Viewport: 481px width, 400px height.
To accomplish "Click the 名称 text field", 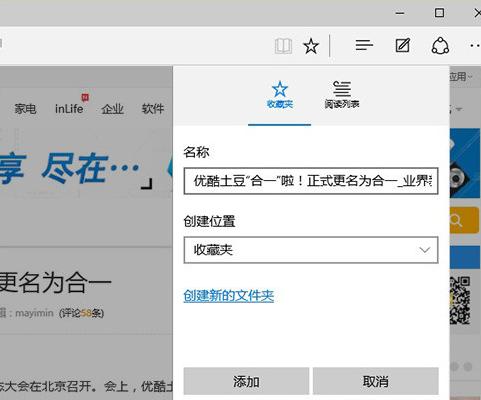I will (311, 181).
